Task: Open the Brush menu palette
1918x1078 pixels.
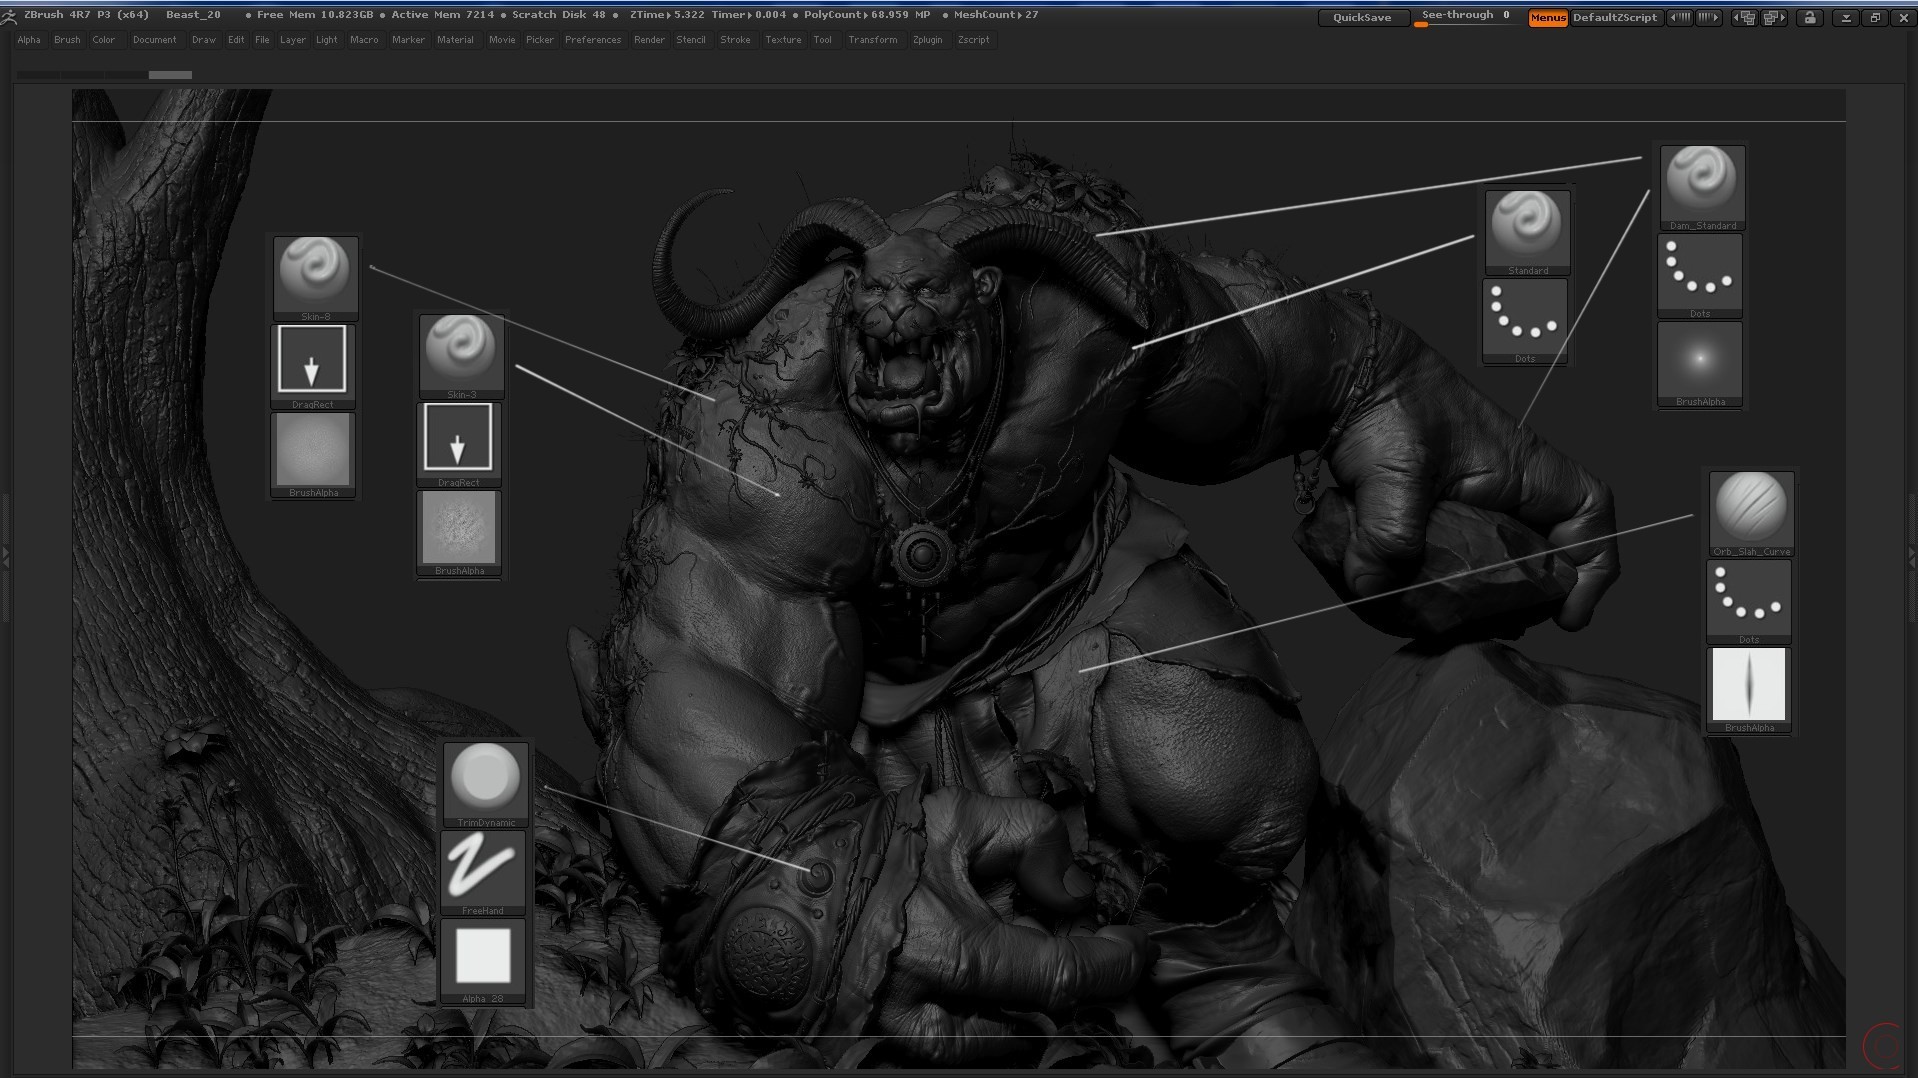Action: tap(67, 40)
